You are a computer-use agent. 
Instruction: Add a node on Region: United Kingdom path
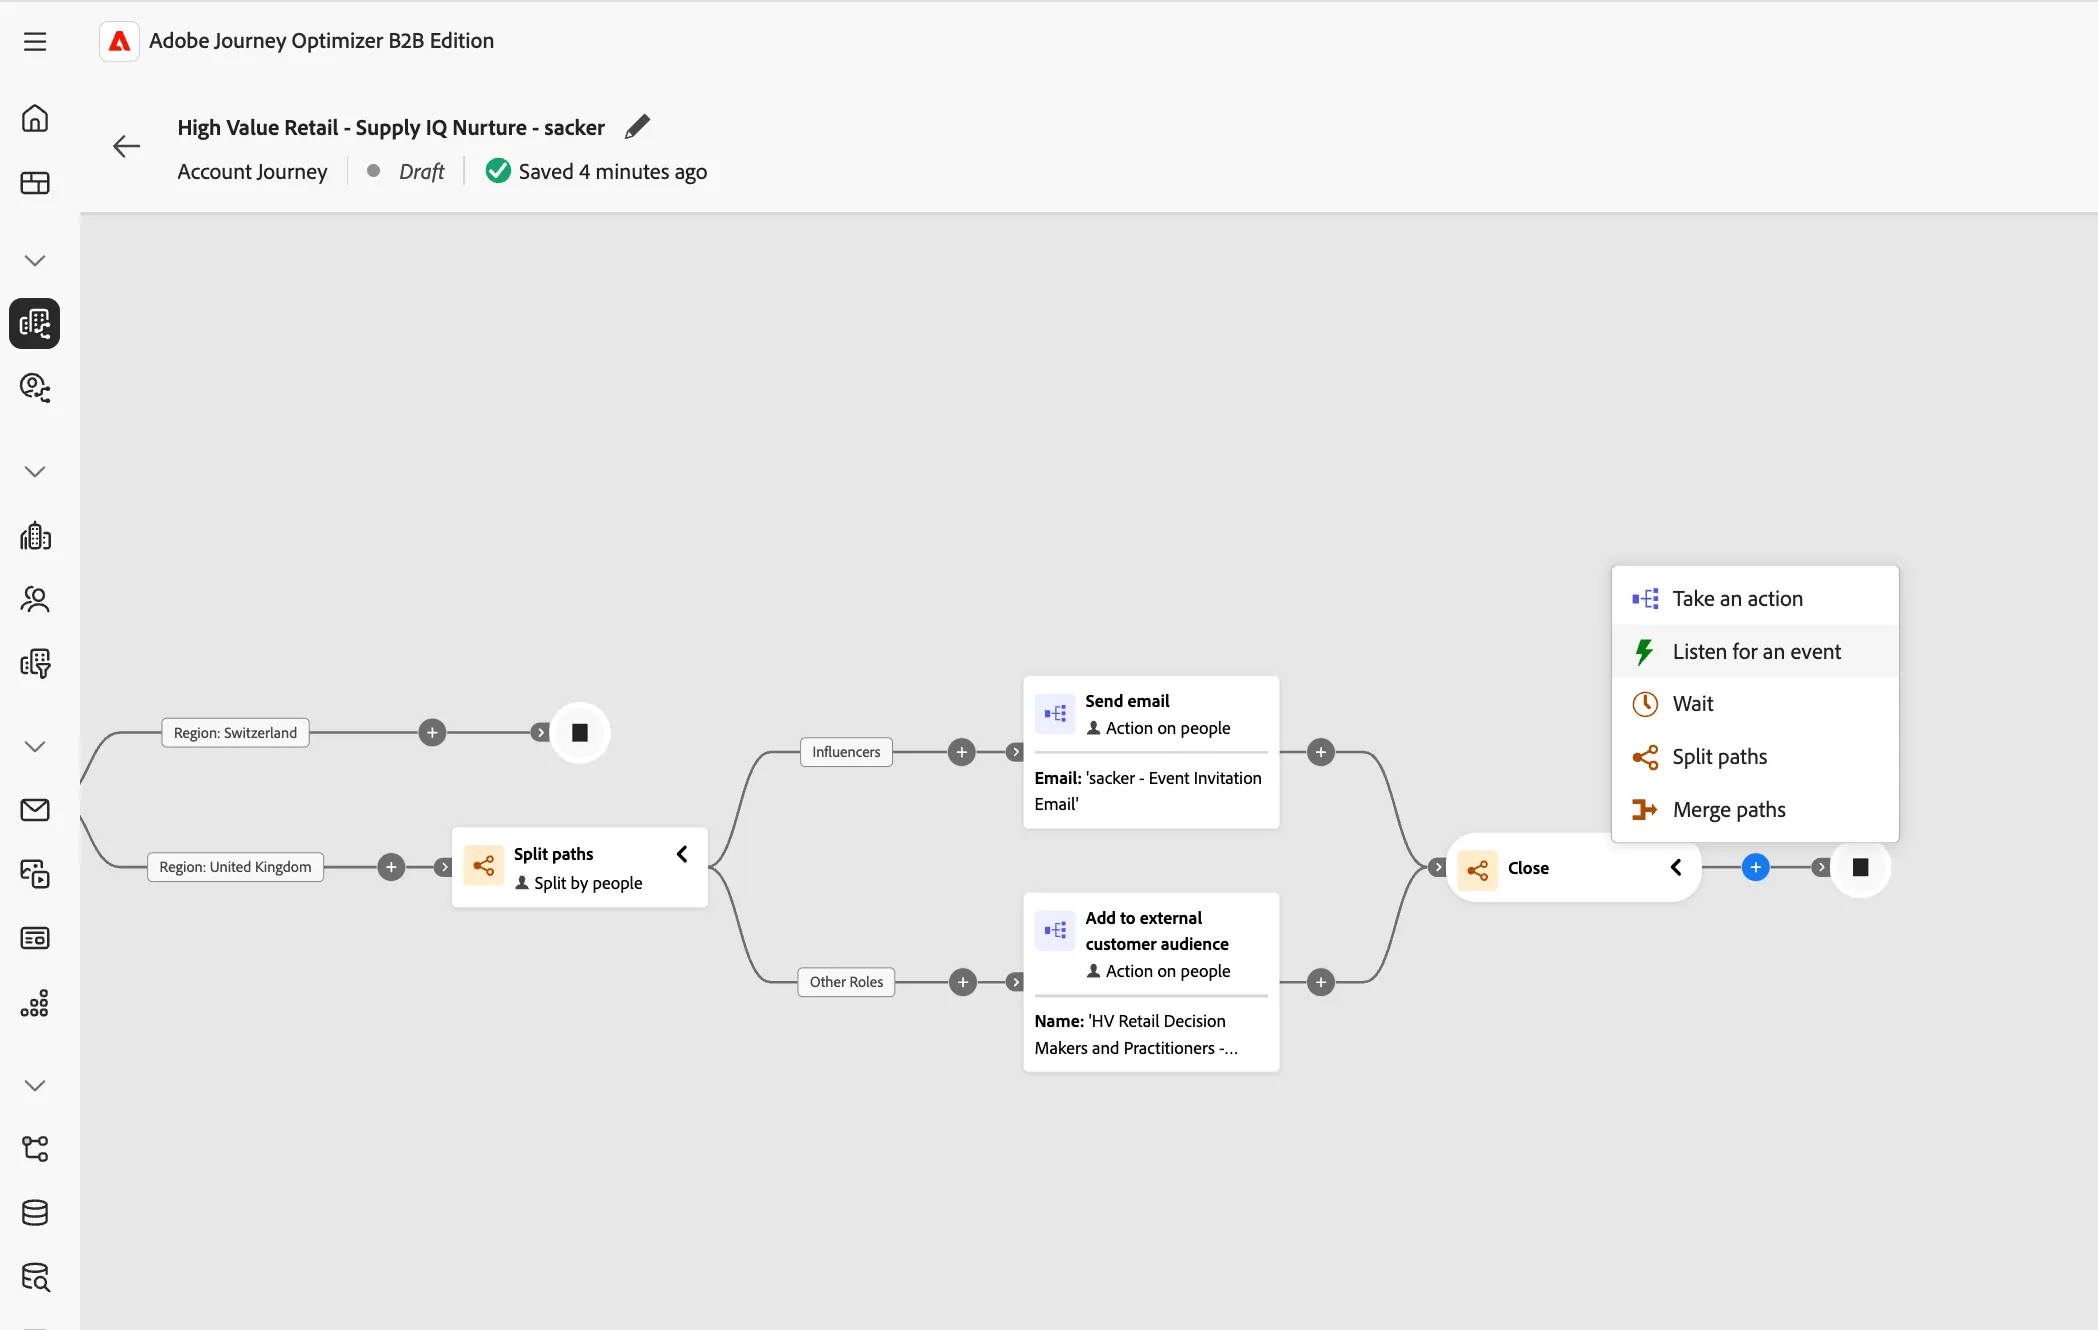(x=391, y=867)
